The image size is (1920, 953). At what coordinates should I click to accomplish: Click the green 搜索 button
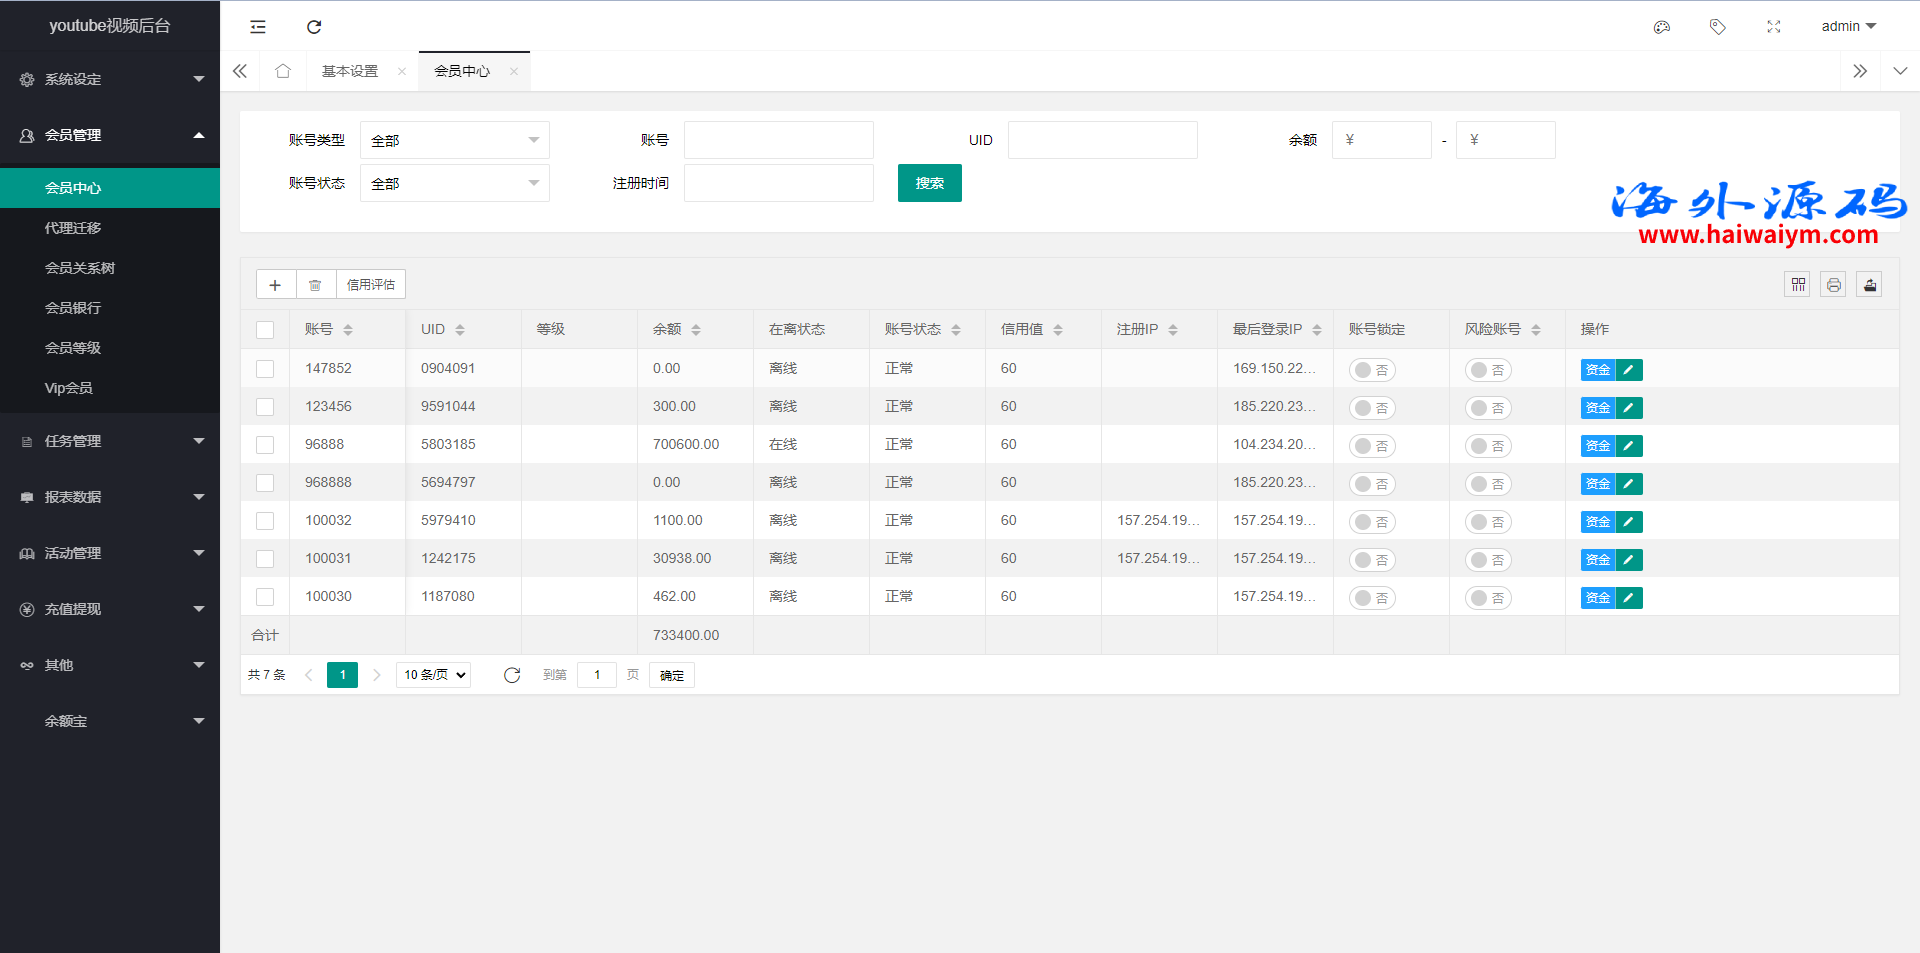929,183
